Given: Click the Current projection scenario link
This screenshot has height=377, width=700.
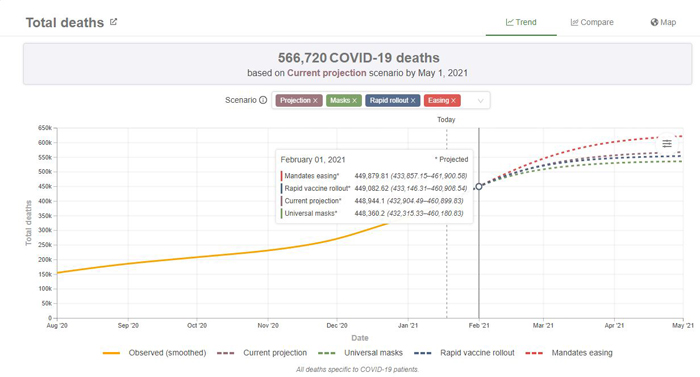Looking at the screenshot, I should point(326,73).
